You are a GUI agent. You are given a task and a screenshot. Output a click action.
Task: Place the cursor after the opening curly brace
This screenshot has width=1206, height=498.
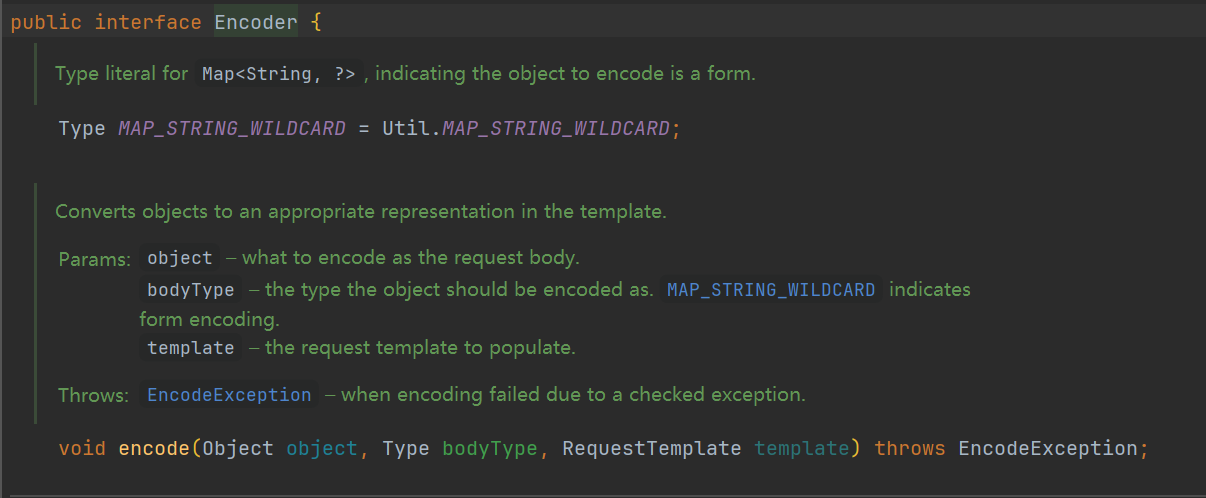click(x=324, y=22)
